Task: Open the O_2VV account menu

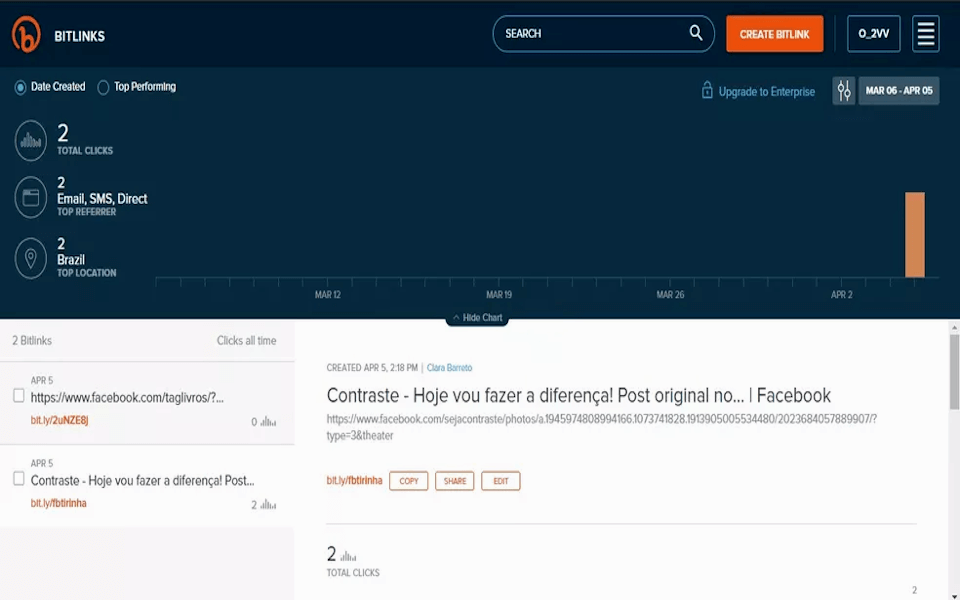Action: (x=874, y=34)
